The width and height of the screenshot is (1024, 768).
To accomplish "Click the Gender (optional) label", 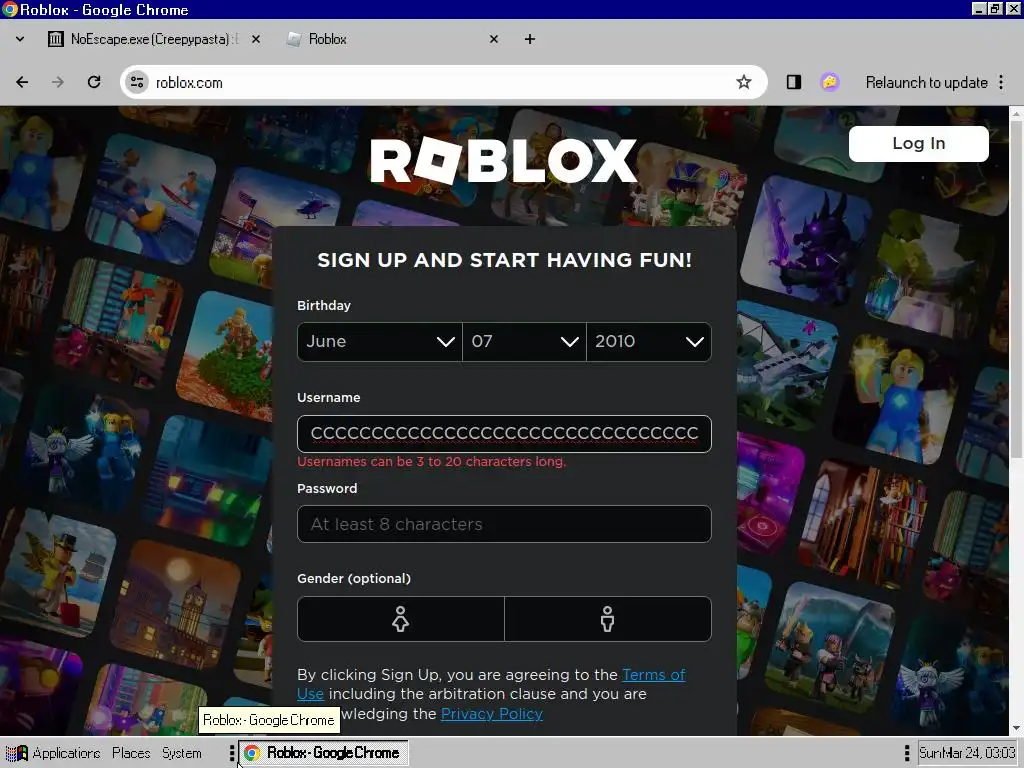I will pos(354,579).
